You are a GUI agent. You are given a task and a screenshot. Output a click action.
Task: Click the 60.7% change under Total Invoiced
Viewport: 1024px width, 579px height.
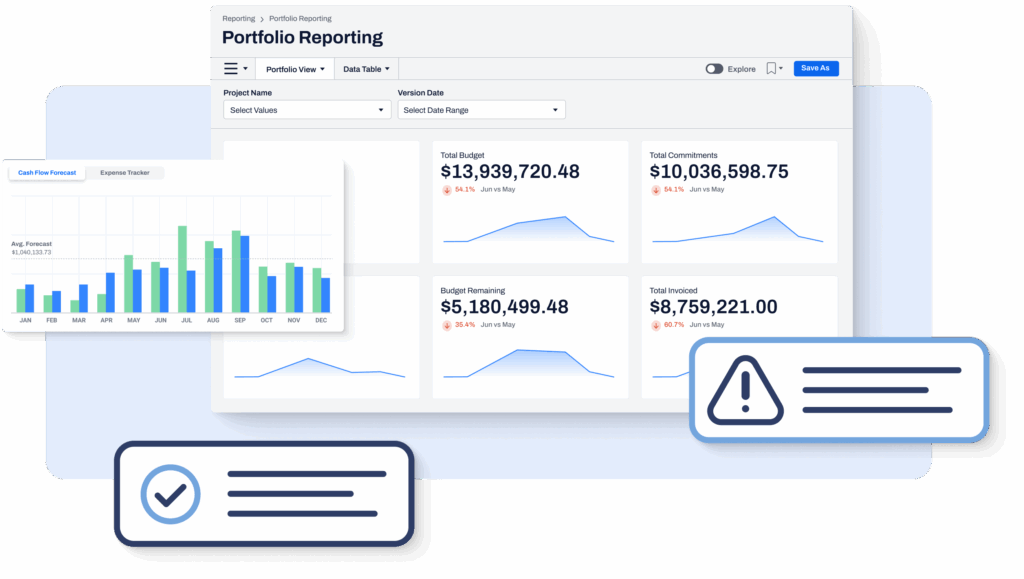(674, 324)
